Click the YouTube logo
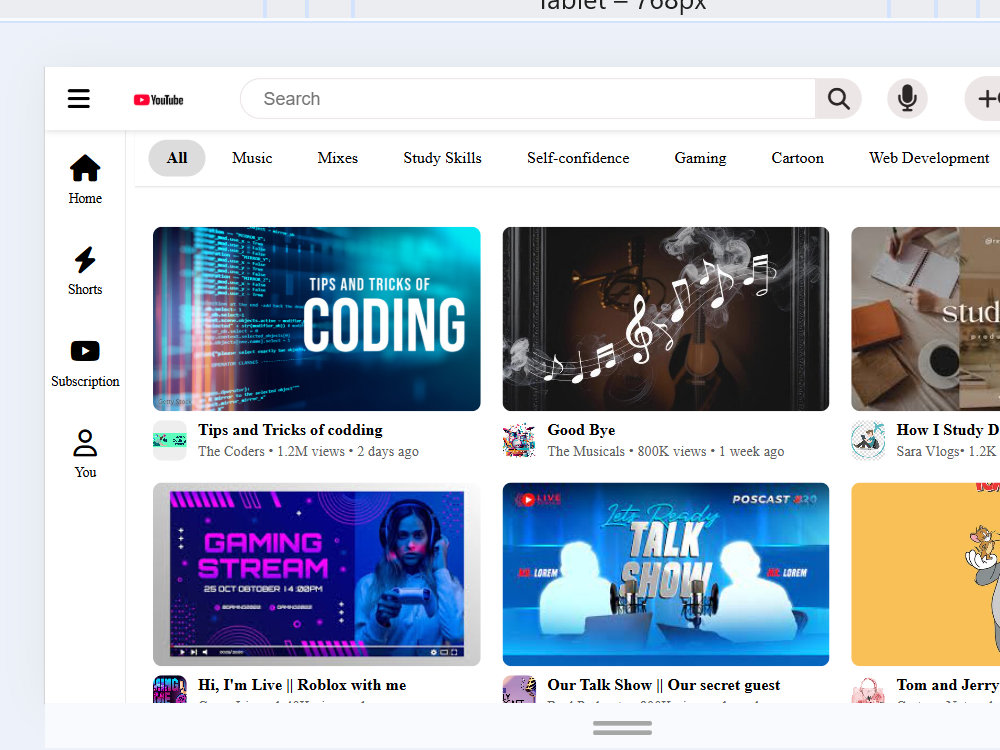 (158, 99)
